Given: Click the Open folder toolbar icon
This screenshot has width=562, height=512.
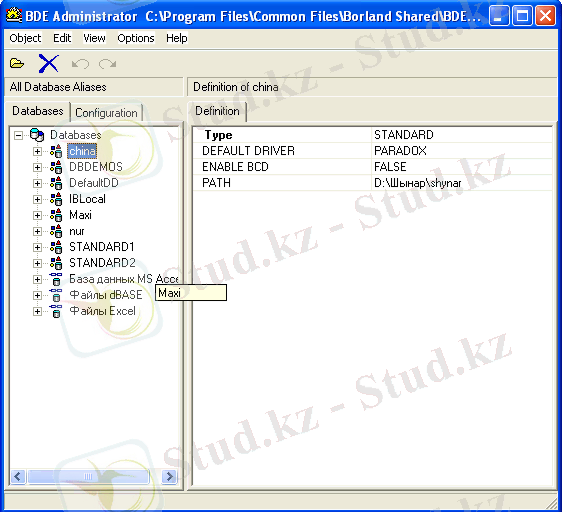Looking at the screenshot, I should point(17,64).
